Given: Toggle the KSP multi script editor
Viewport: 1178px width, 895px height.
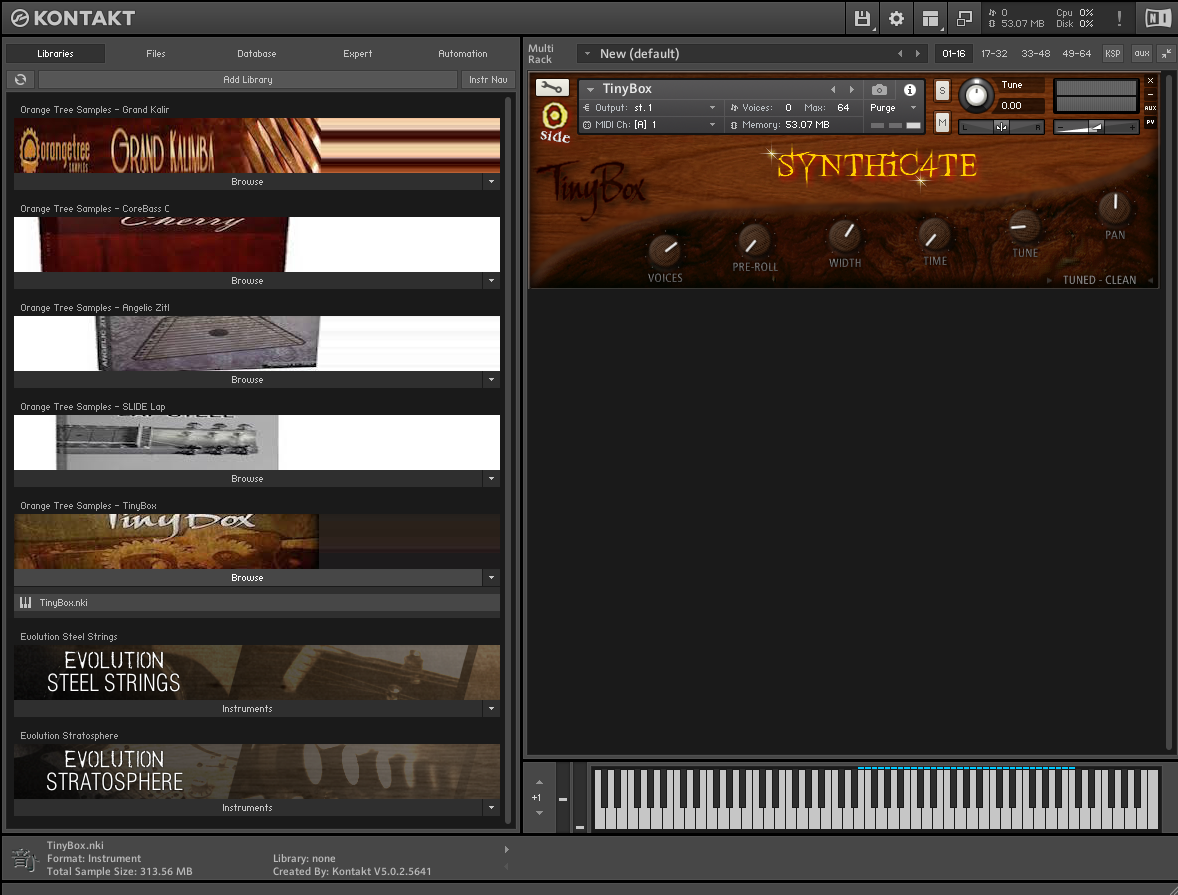Looking at the screenshot, I should tap(1113, 53).
